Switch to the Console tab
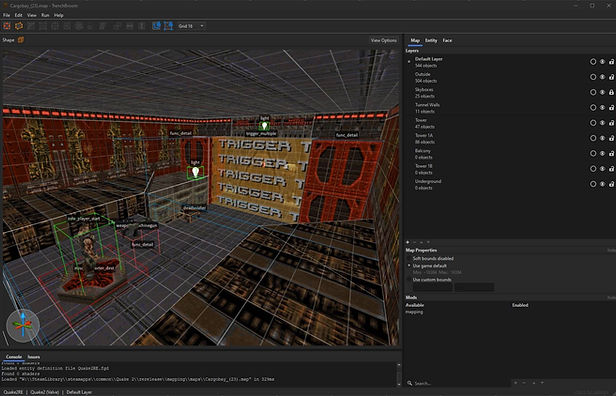This screenshot has height=396, width=616. coord(14,357)
